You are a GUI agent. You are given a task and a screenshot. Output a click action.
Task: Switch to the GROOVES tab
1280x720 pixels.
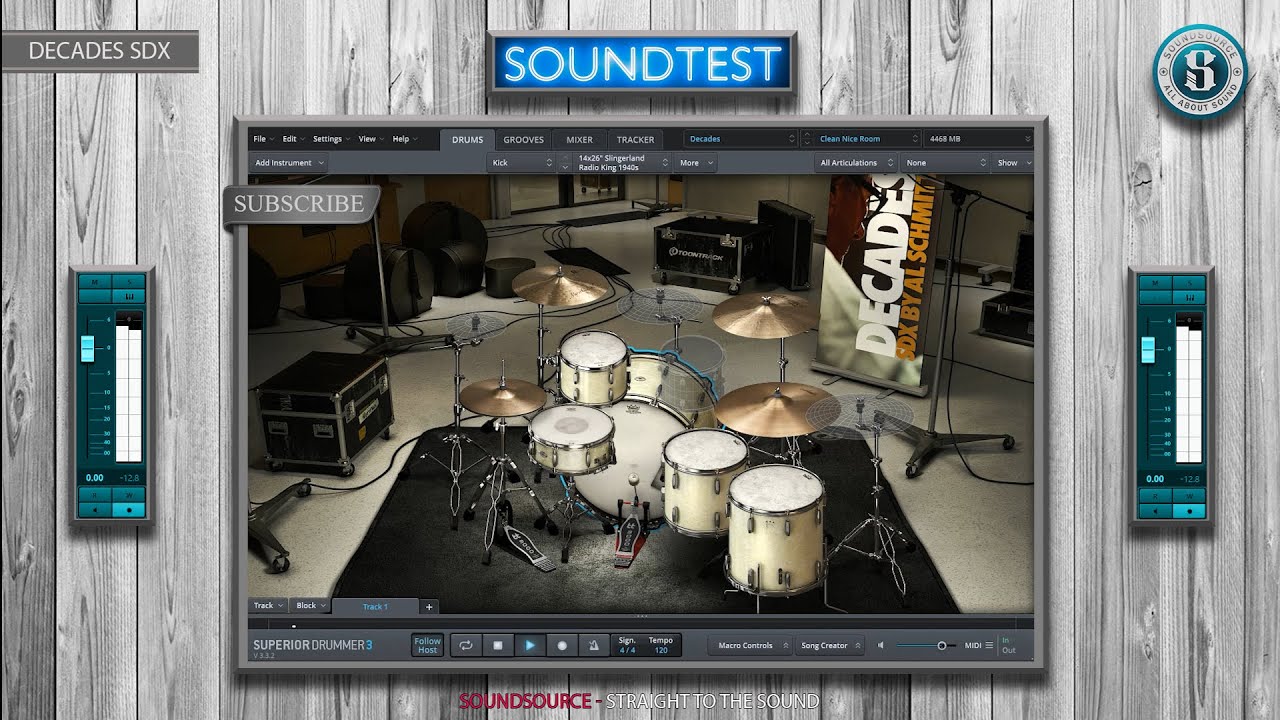point(523,140)
